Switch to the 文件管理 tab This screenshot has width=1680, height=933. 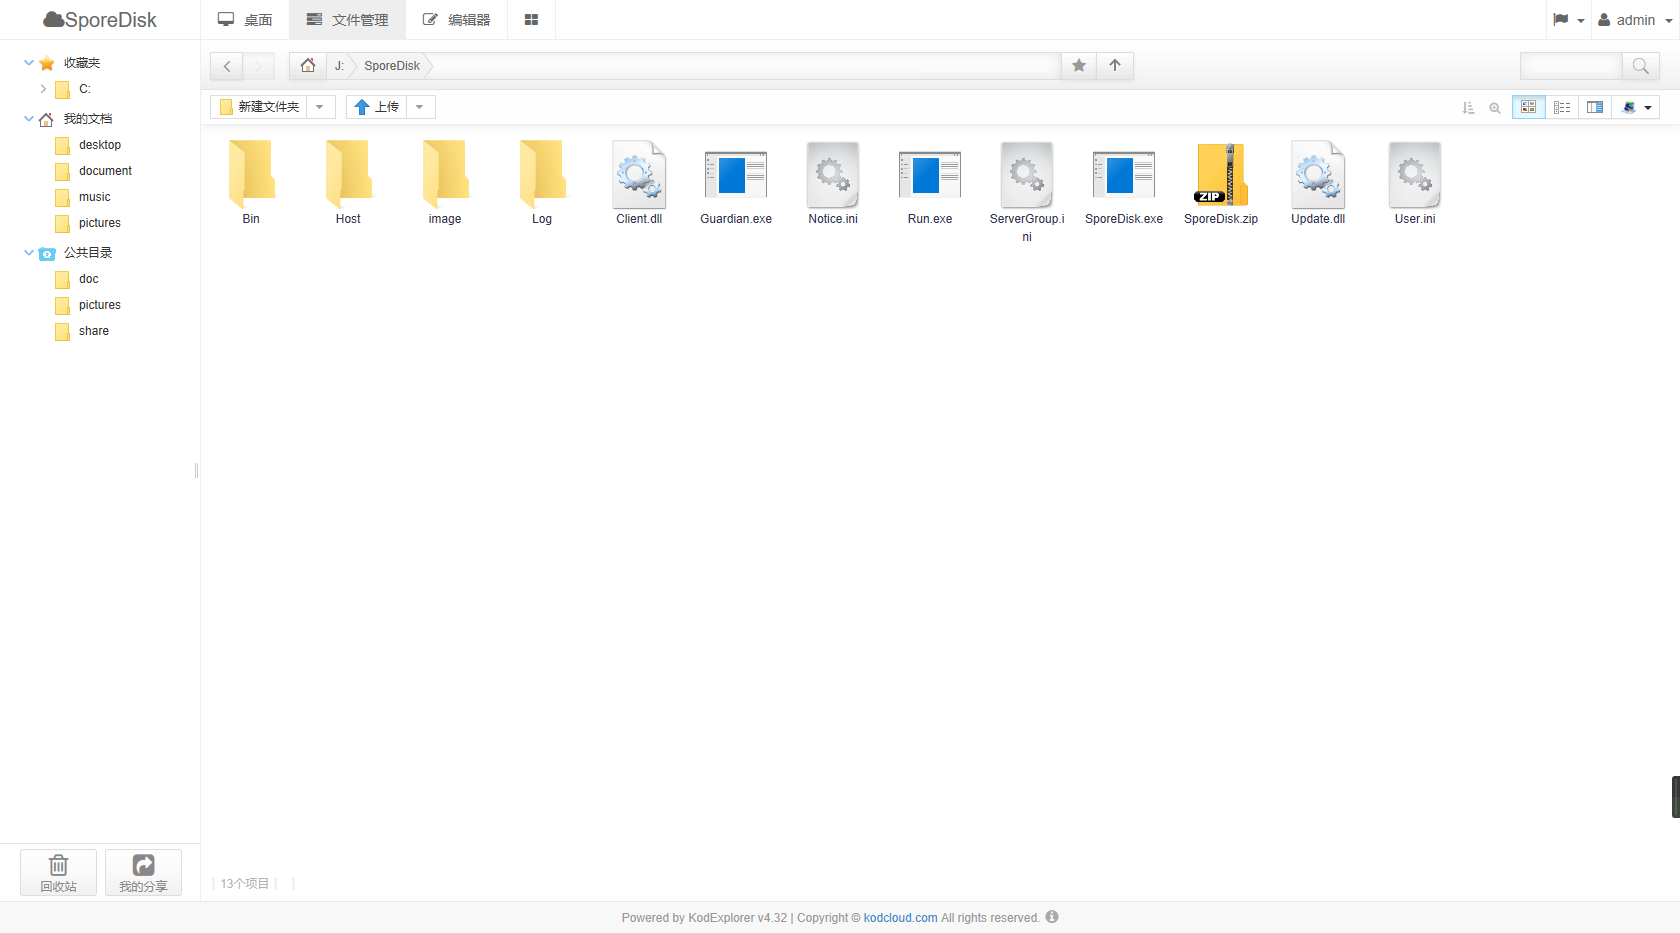coord(348,20)
